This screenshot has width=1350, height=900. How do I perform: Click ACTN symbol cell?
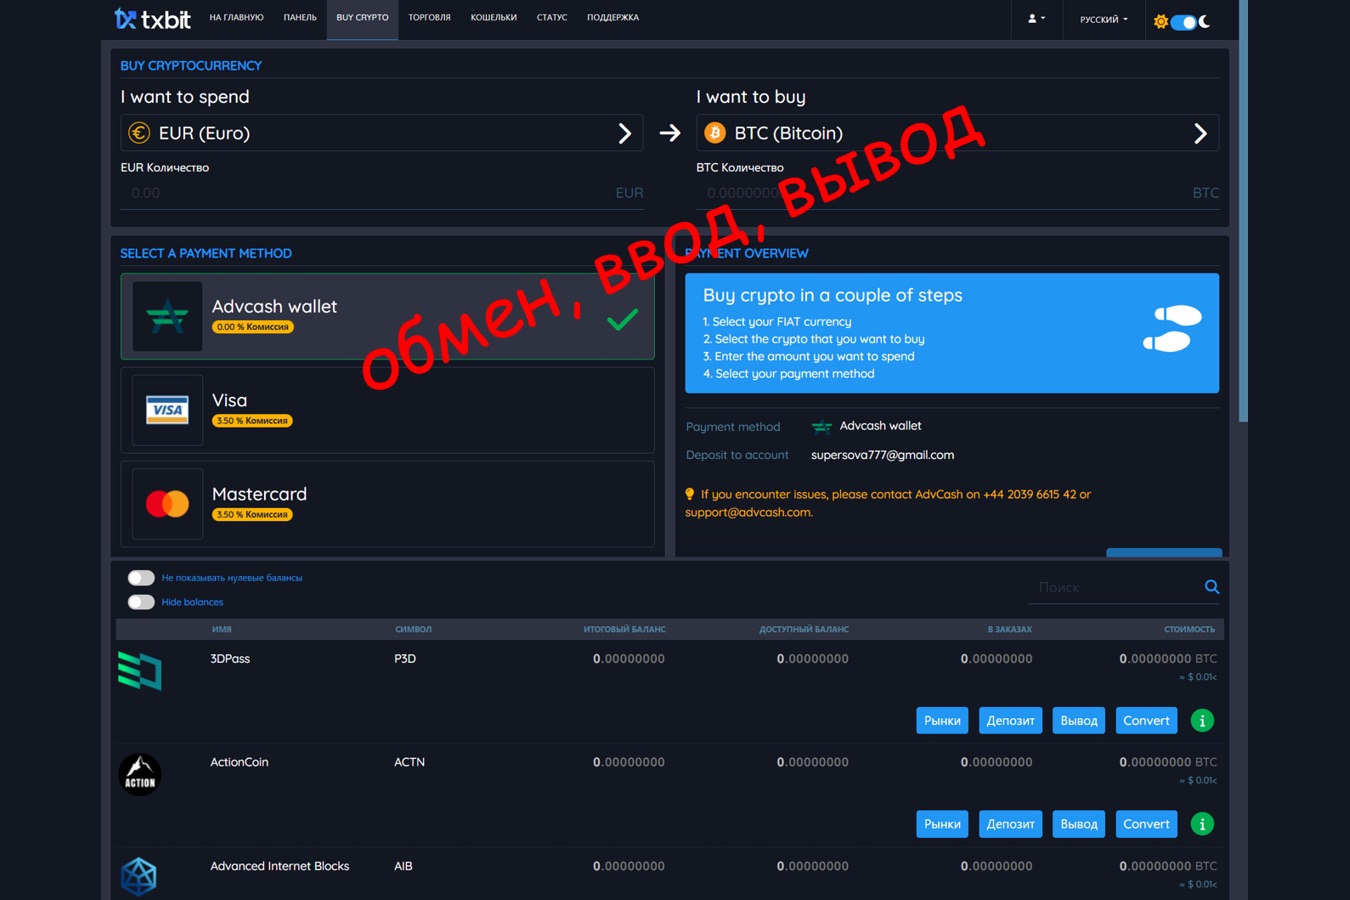tap(409, 762)
